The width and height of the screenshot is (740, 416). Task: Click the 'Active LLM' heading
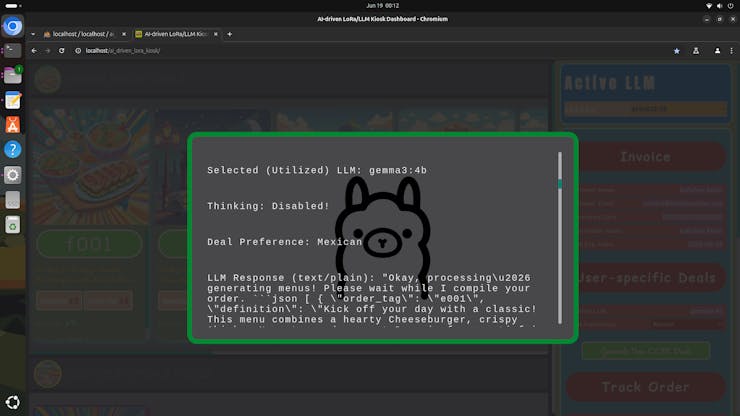point(609,84)
